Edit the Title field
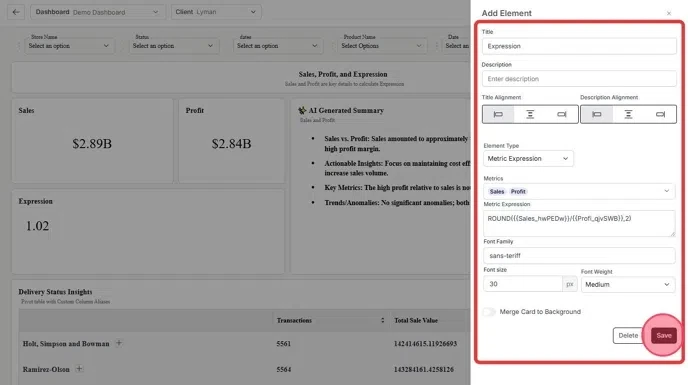688x385 pixels. point(579,46)
